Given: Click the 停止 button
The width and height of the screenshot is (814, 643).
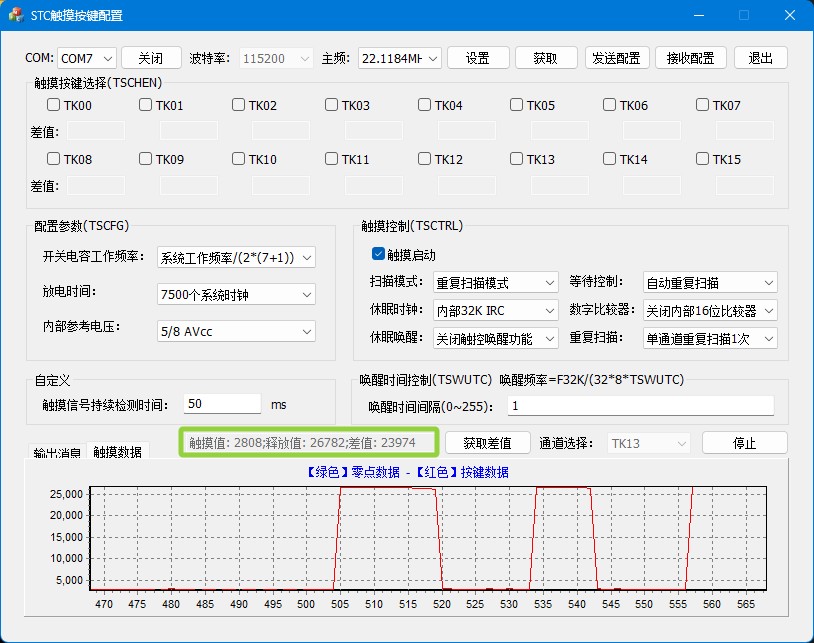Looking at the screenshot, I should click(744, 443).
